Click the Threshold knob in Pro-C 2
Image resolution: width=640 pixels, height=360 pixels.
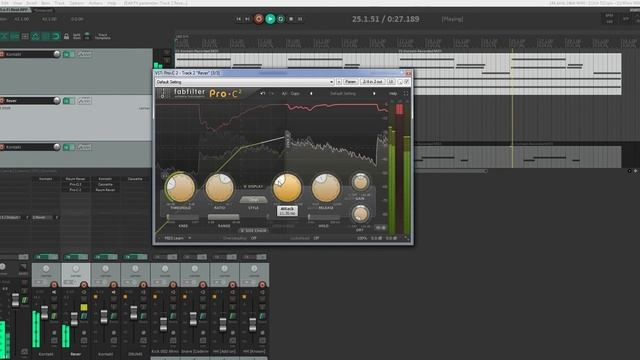(x=180, y=187)
